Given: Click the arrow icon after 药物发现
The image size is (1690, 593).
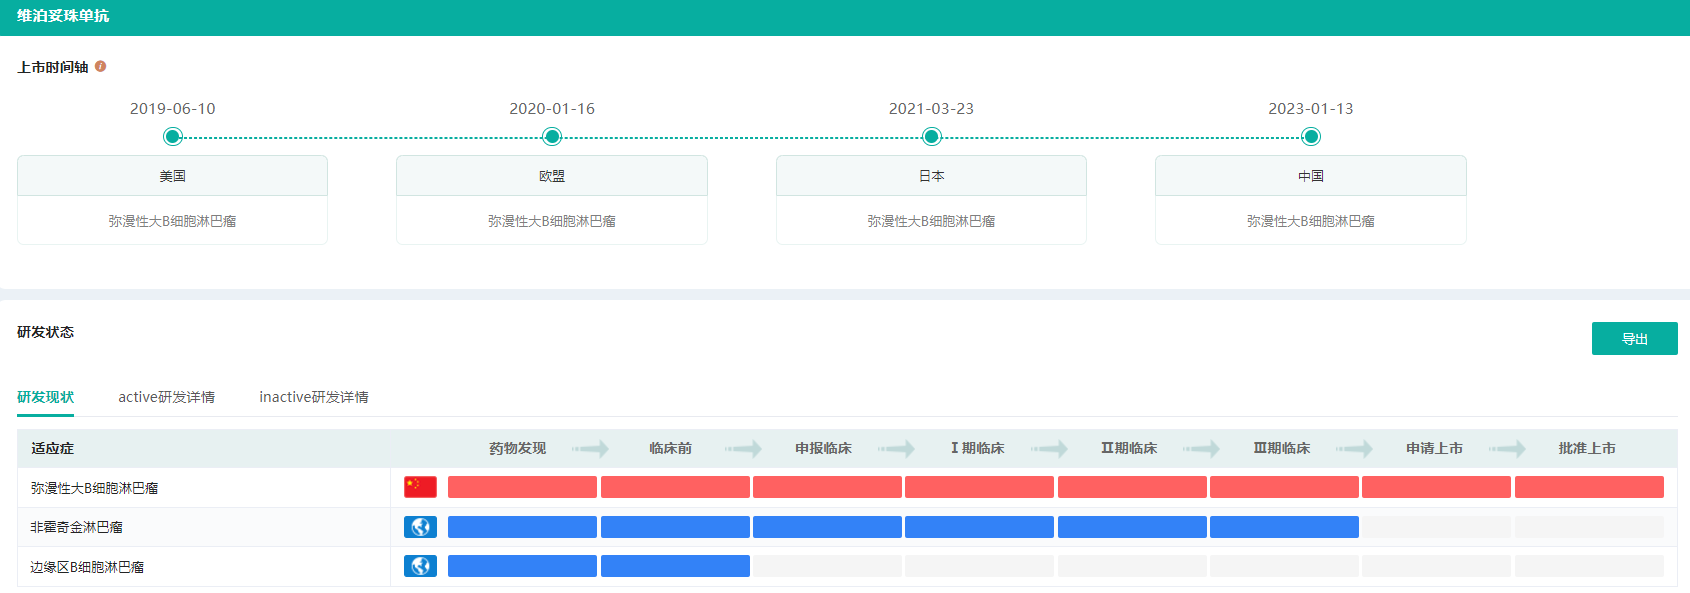Looking at the screenshot, I should tap(590, 449).
